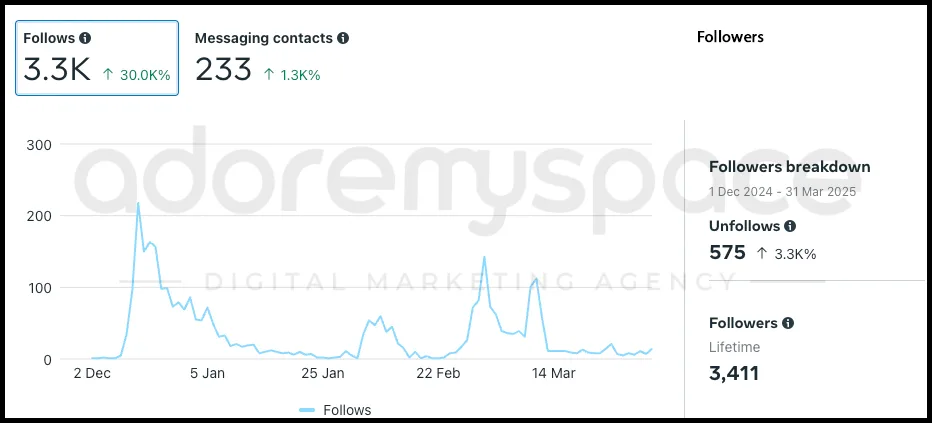Switch to the Messaging contacts metric card

pos(272,58)
